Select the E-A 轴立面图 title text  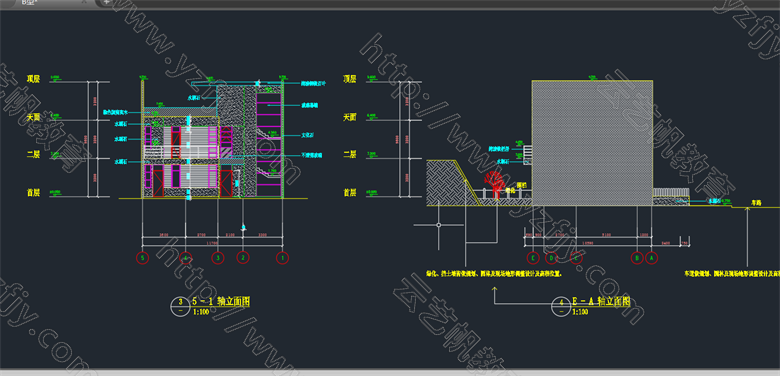coord(602,301)
